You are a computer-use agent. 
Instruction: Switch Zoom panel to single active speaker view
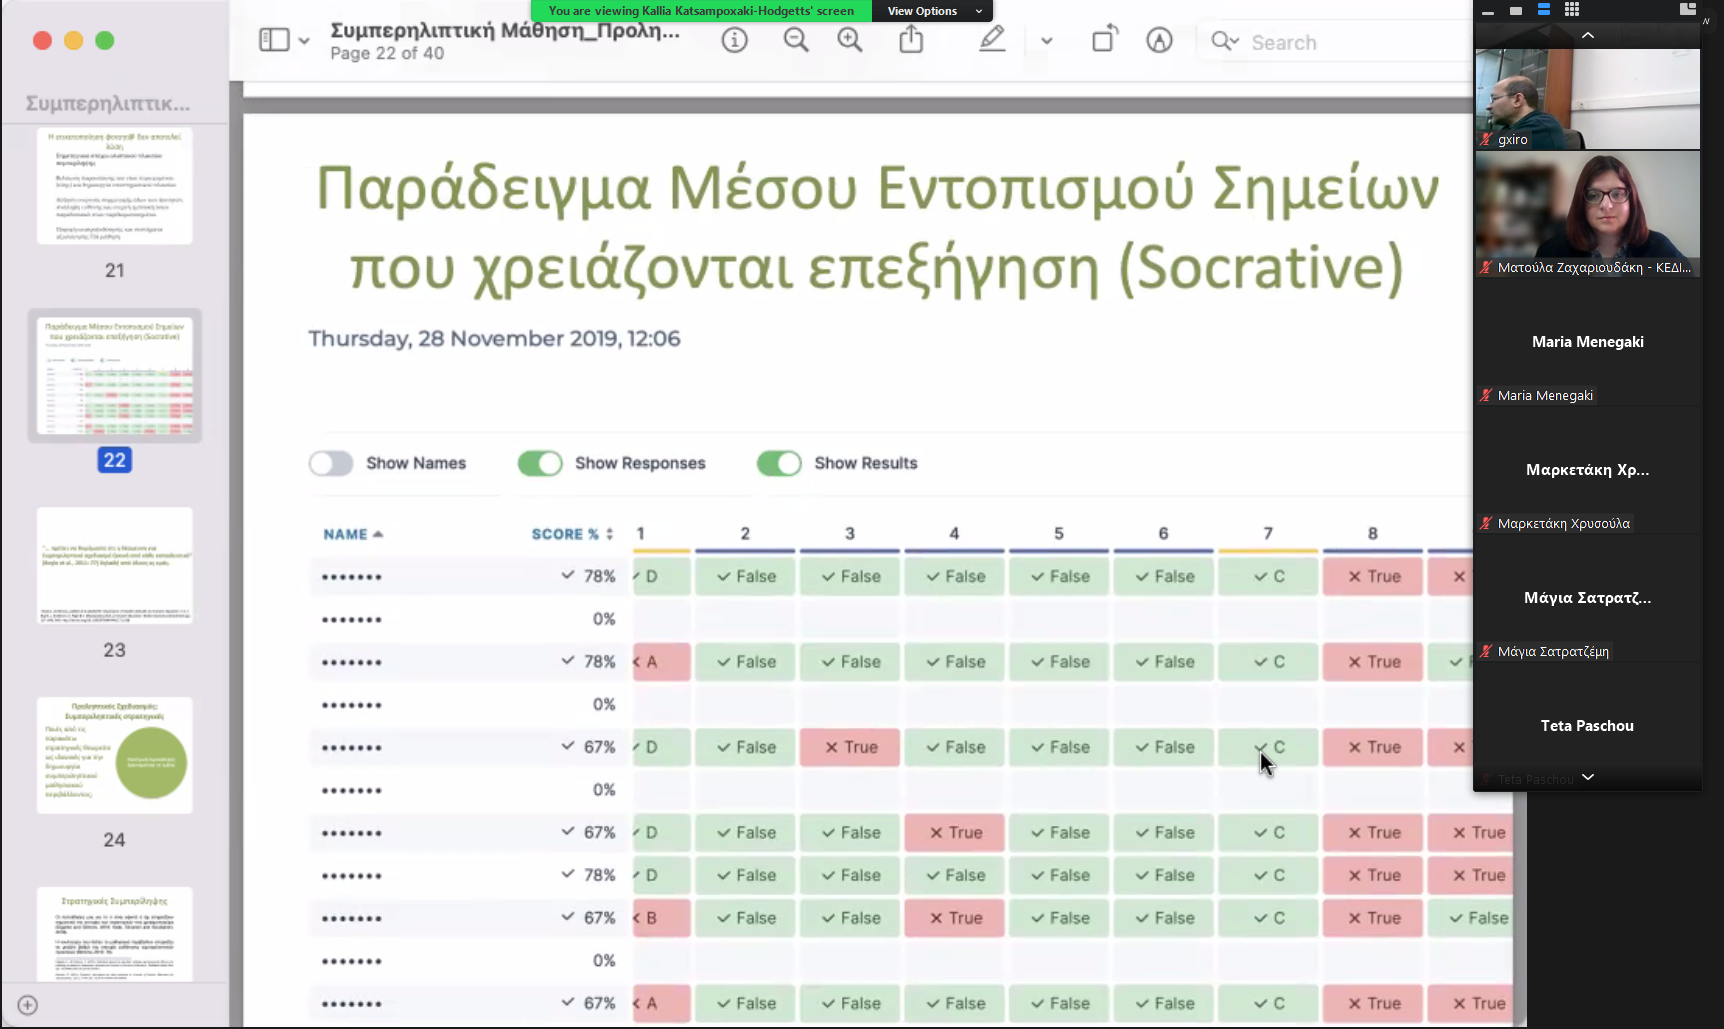pos(1516,10)
